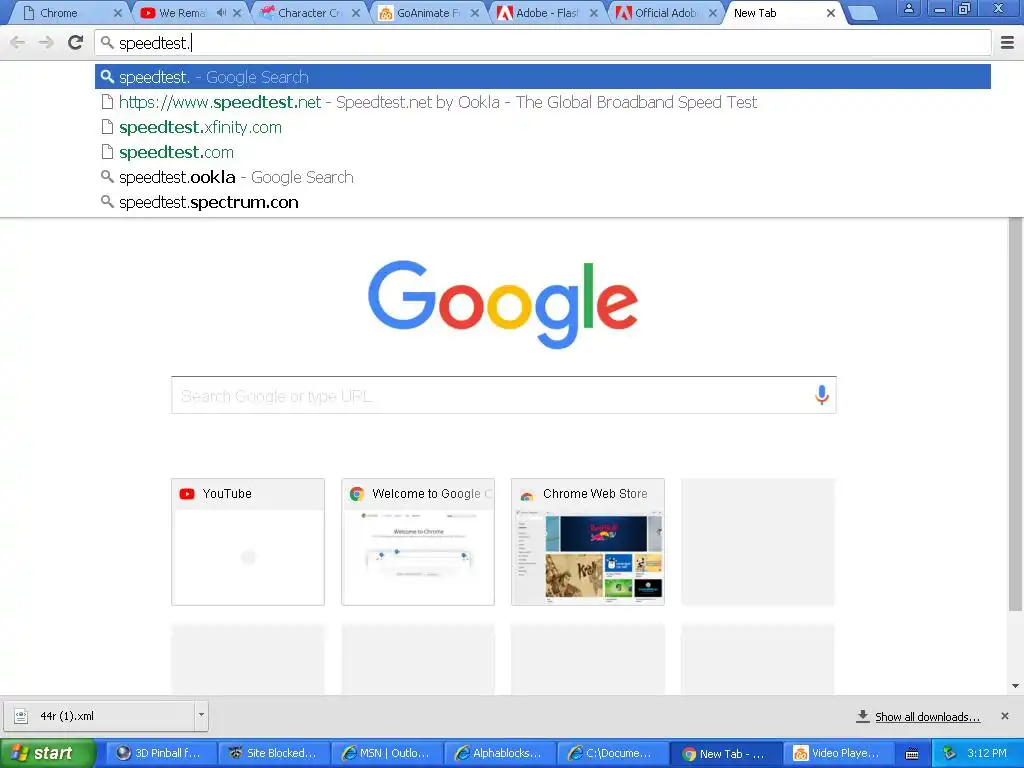Open the Adobe - Flash tab
This screenshot has width=1024, height=768.
pos(546,13)
